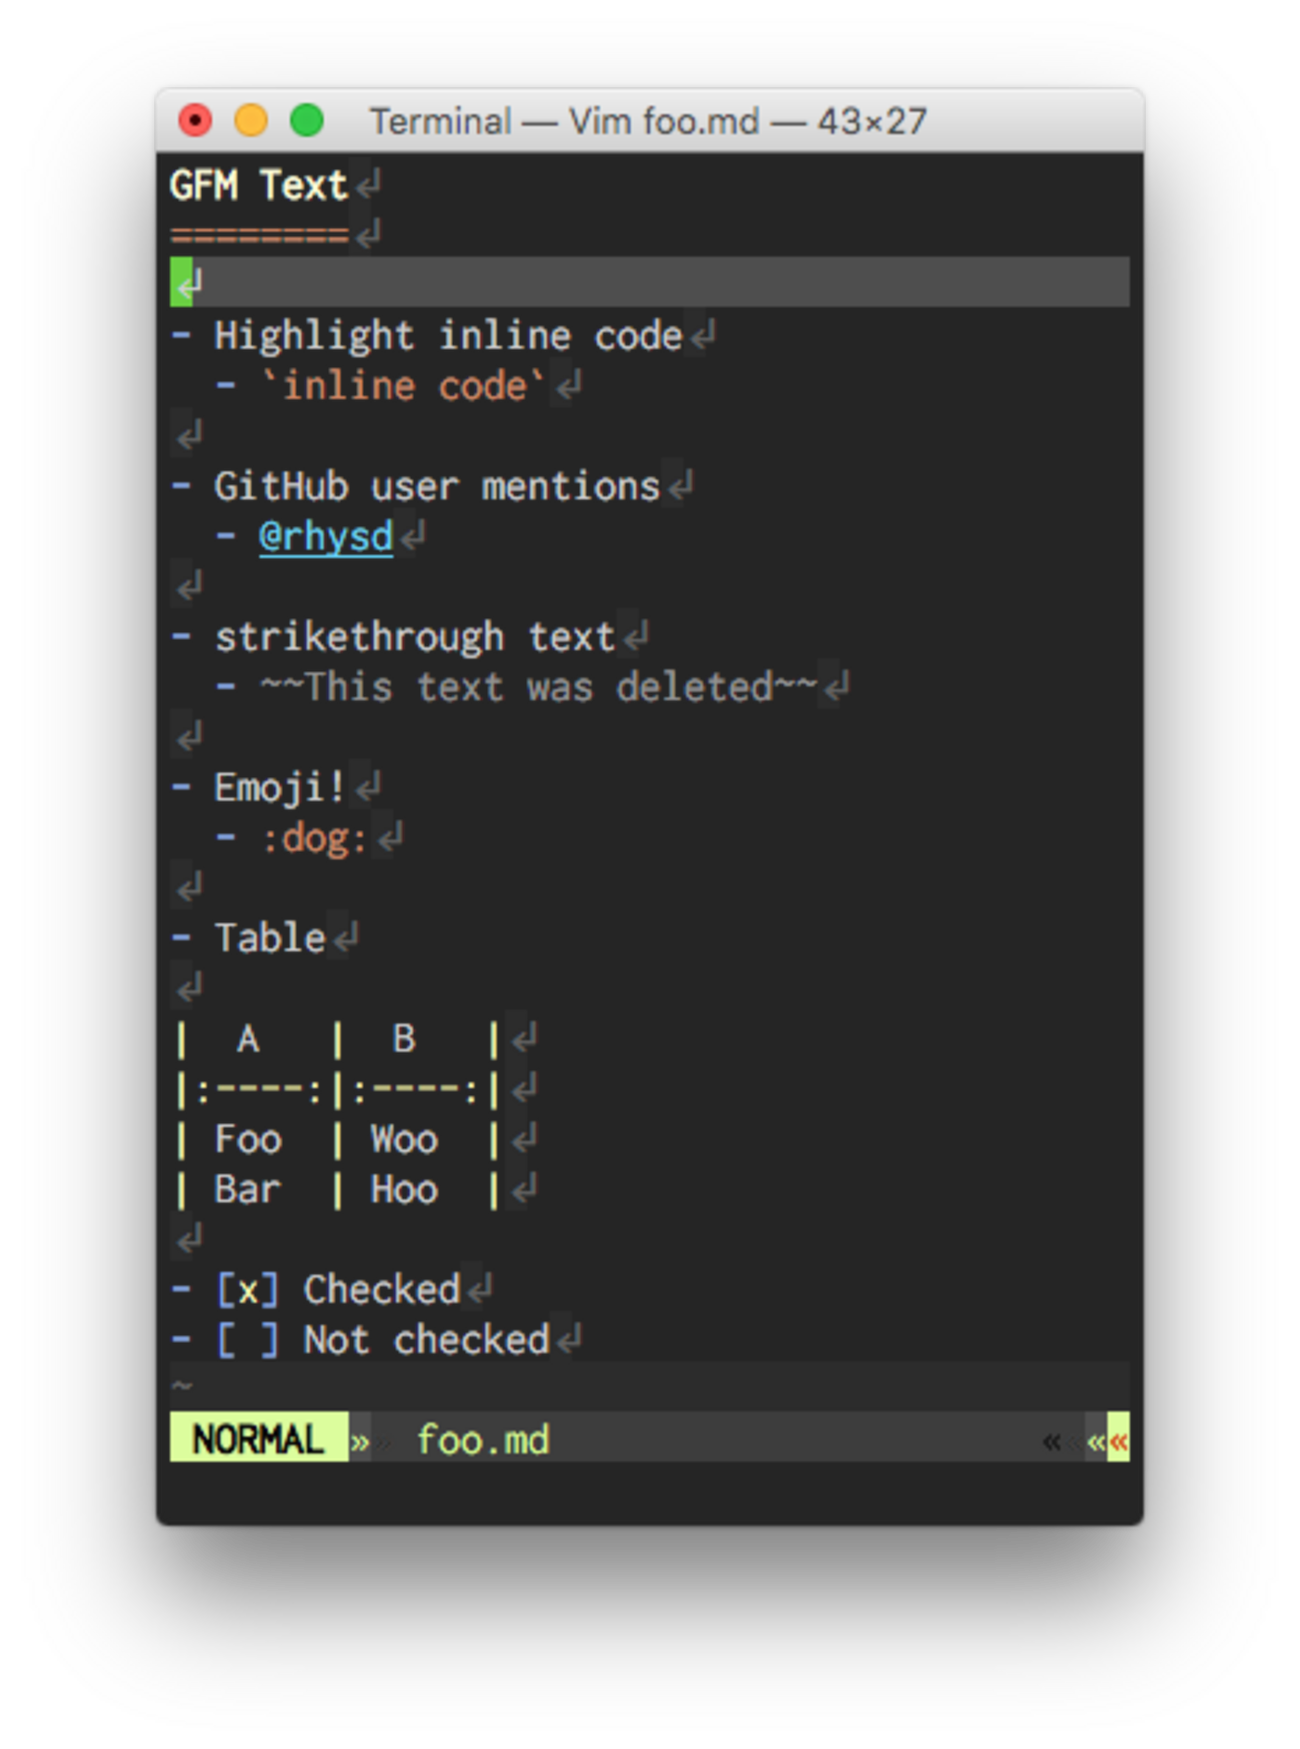The image size is (1300, 1749).
Task: Click the 'GitHub user mentions' line
Action: pos(437,487)
